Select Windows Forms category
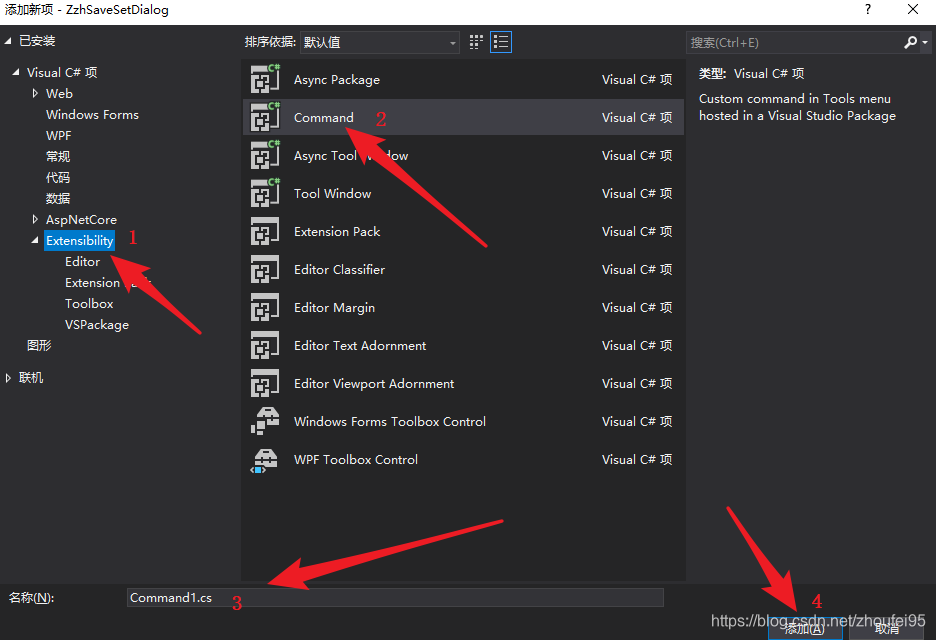936x640 pixels. click(93, 115)
